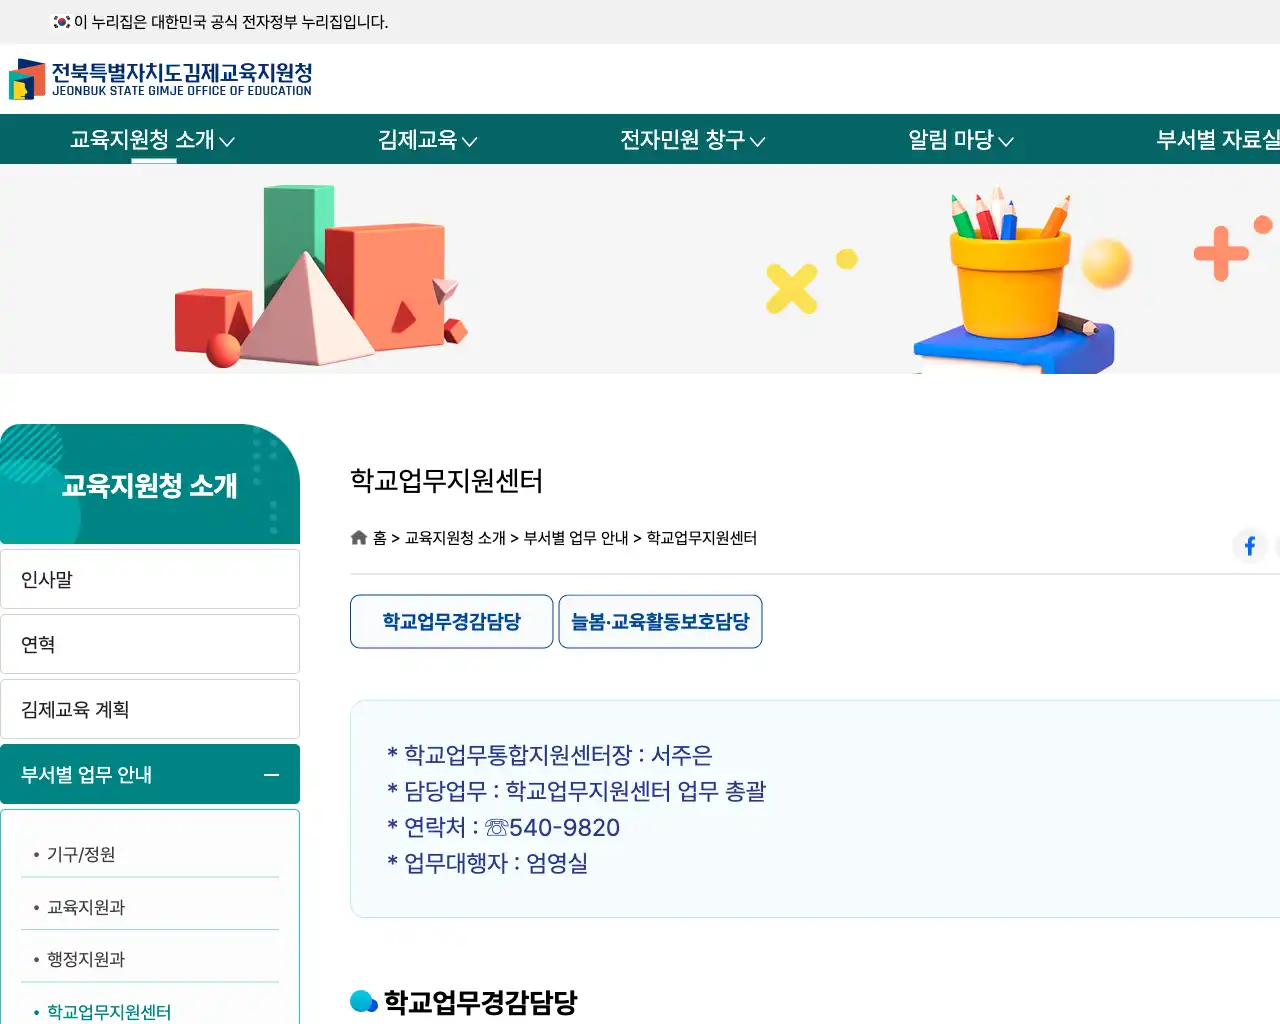Open 인사말 in the sidebar
Image resolution: width=1280 pixels, height=1024 pixels.
coord(150,579)
